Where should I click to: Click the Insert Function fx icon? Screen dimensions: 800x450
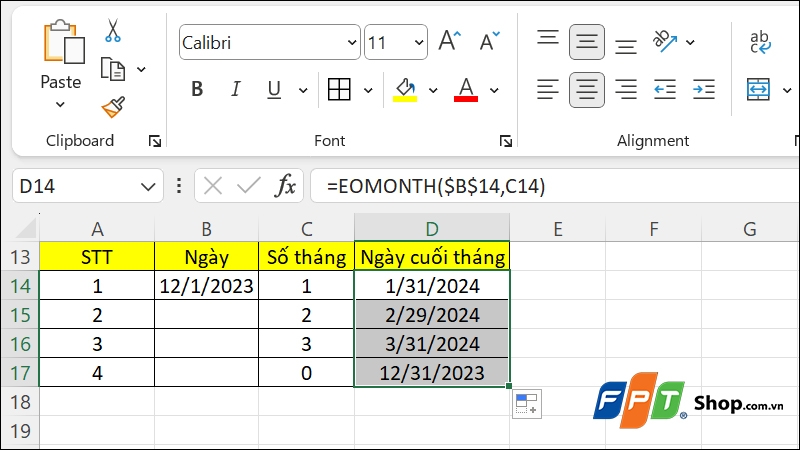coord(285,186)
